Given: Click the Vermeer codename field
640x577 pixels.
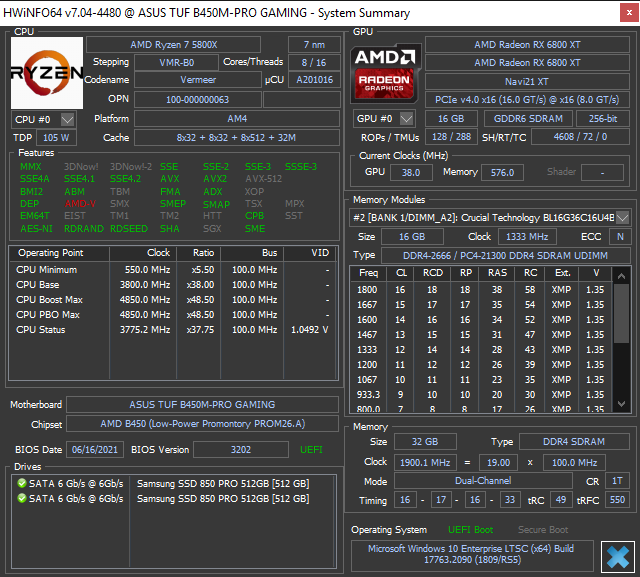Looking at the screenshot, I should (x=198, y=80).
